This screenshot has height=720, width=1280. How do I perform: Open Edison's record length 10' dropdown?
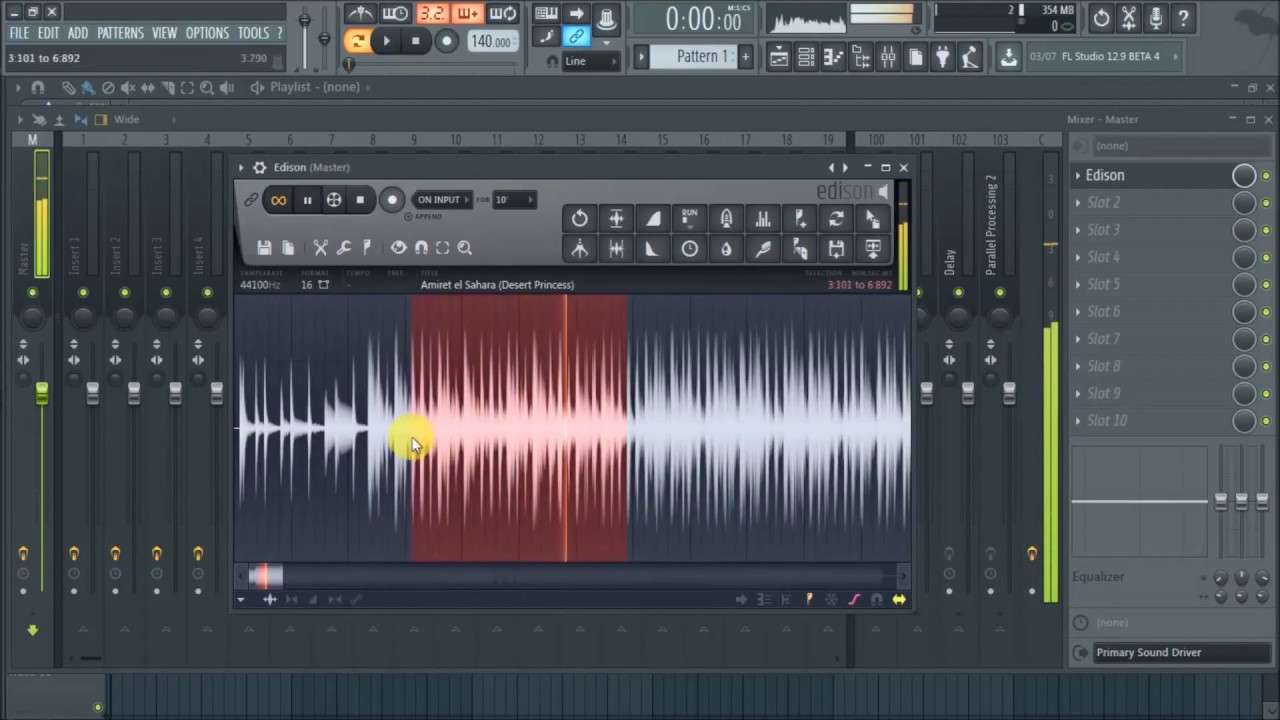(514, 200)
